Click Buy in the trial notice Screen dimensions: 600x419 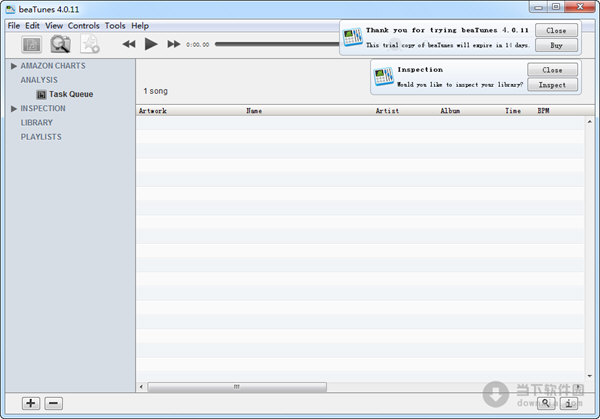pos(556,45)
